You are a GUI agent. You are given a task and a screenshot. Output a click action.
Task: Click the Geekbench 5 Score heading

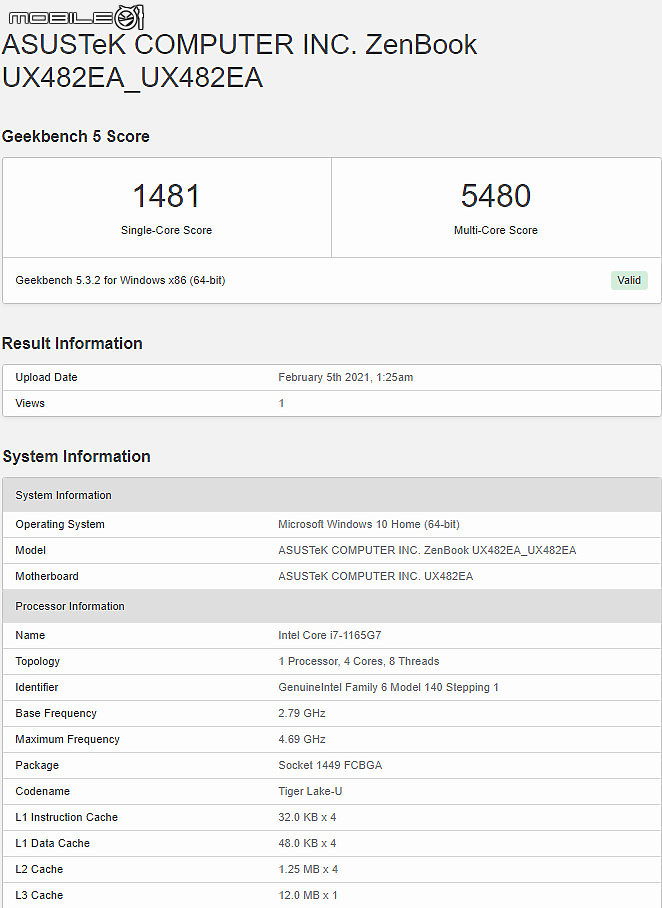point(76,137)
